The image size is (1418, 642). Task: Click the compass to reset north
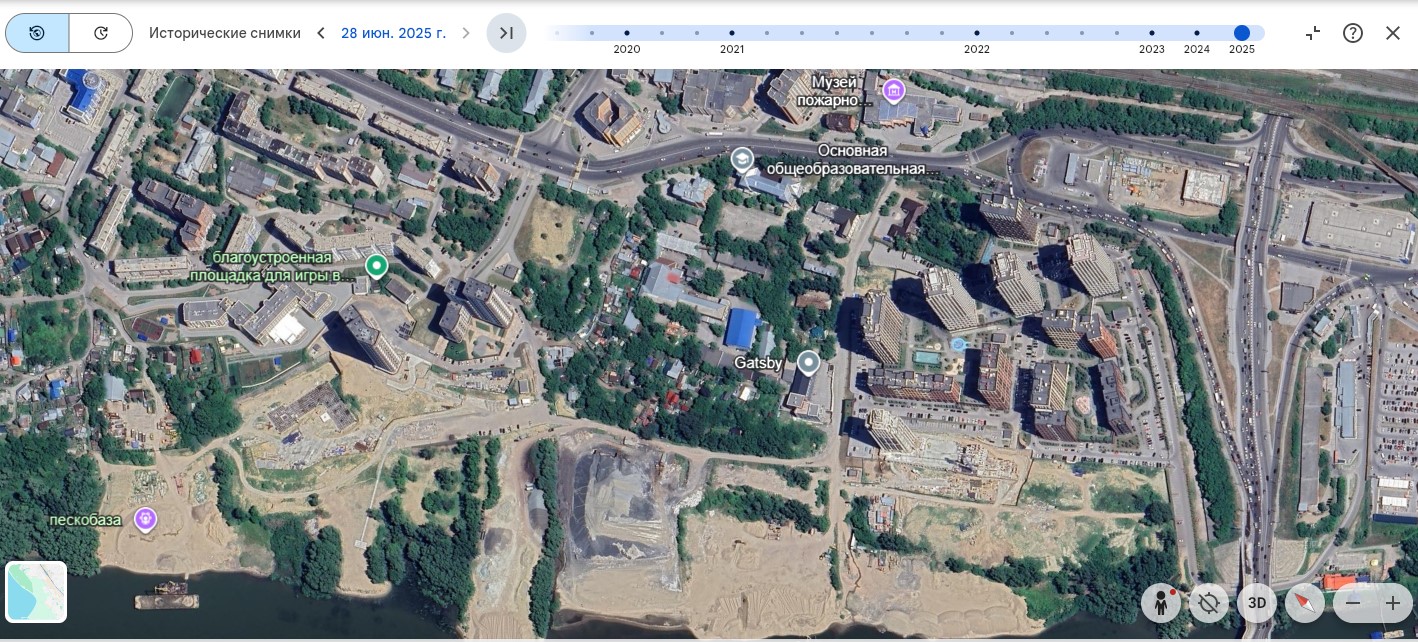pyautogui.click(x=1305, y=603)
